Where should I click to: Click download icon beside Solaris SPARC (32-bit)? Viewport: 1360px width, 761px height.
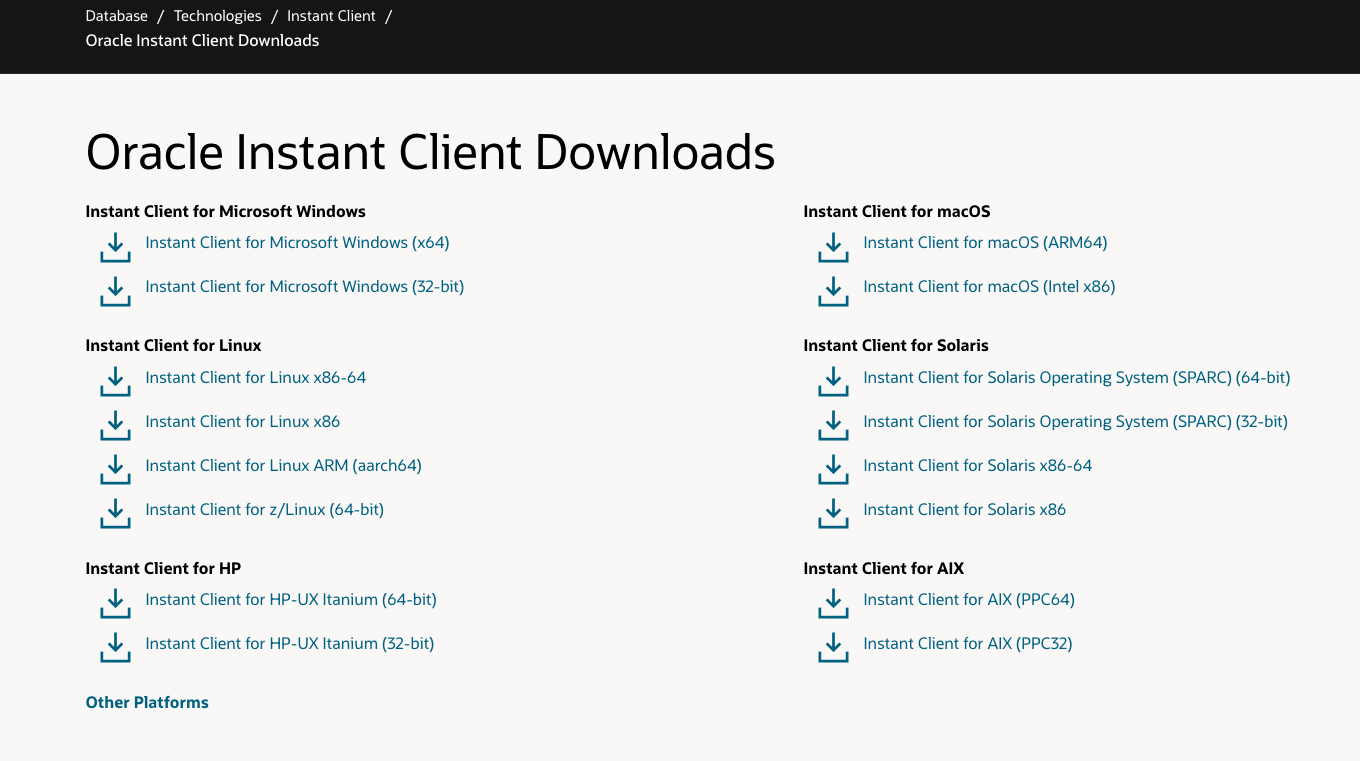pos(833,426)
